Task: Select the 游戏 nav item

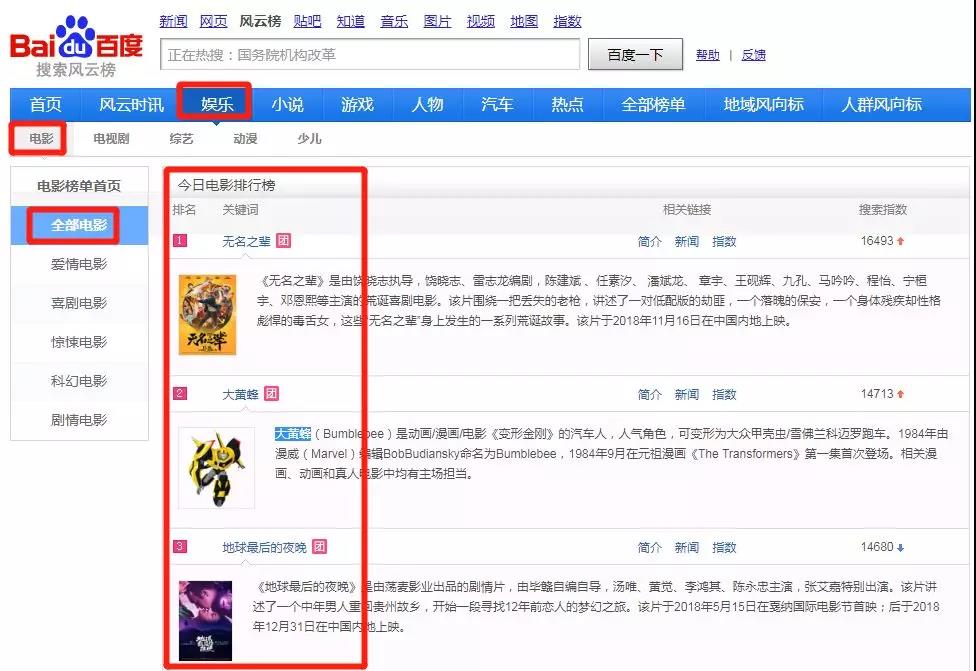Action: 357,104
